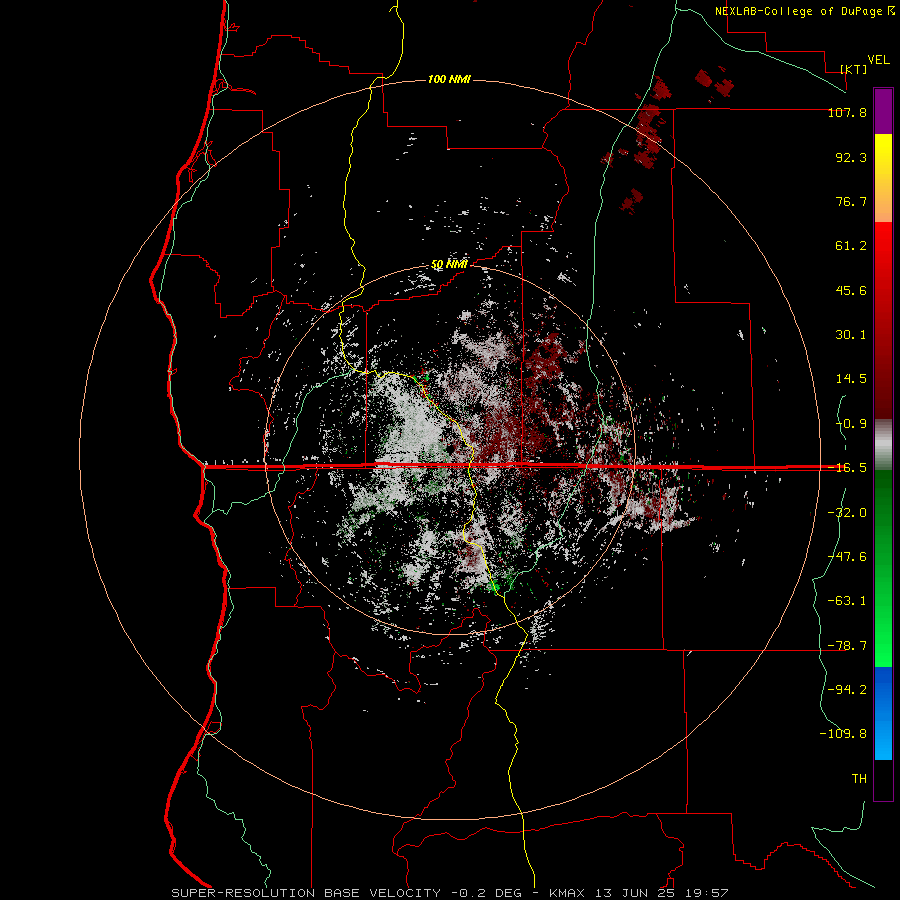Click the 14.5 velocity scale value

[851, 379]
